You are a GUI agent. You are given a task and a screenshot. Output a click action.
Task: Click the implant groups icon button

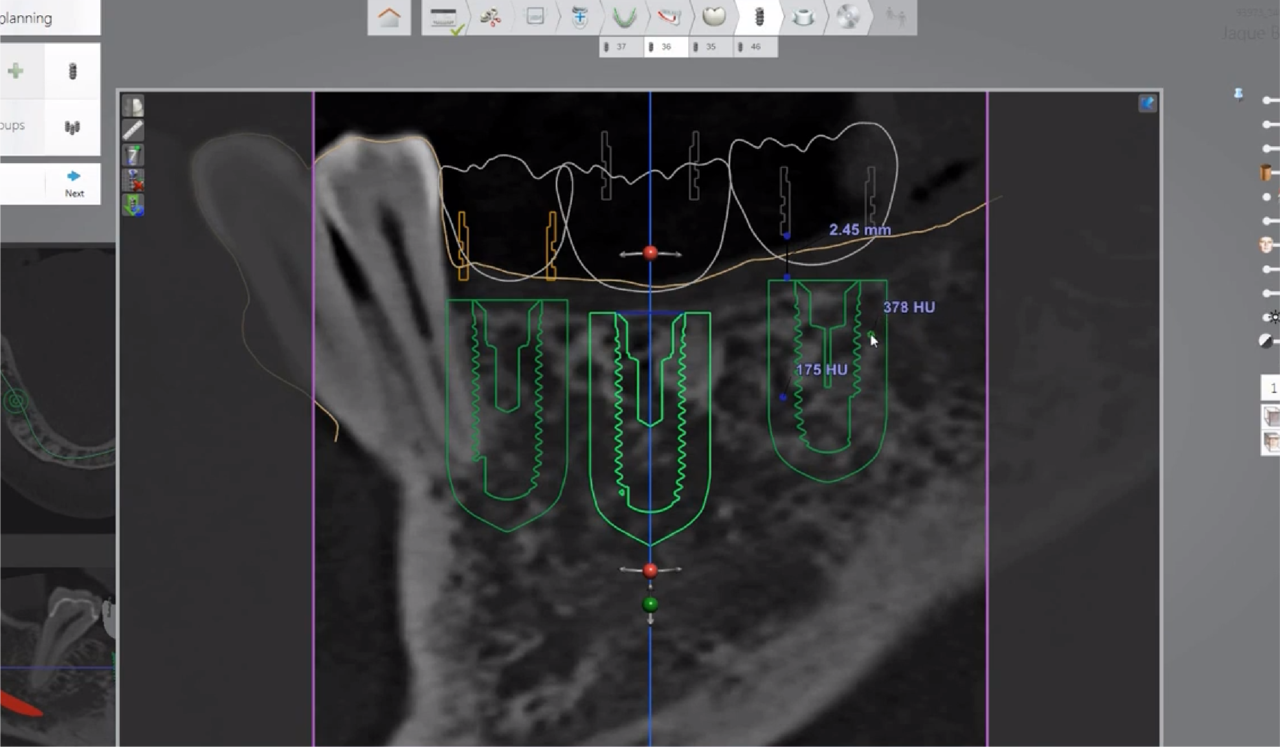click(72, 127)
